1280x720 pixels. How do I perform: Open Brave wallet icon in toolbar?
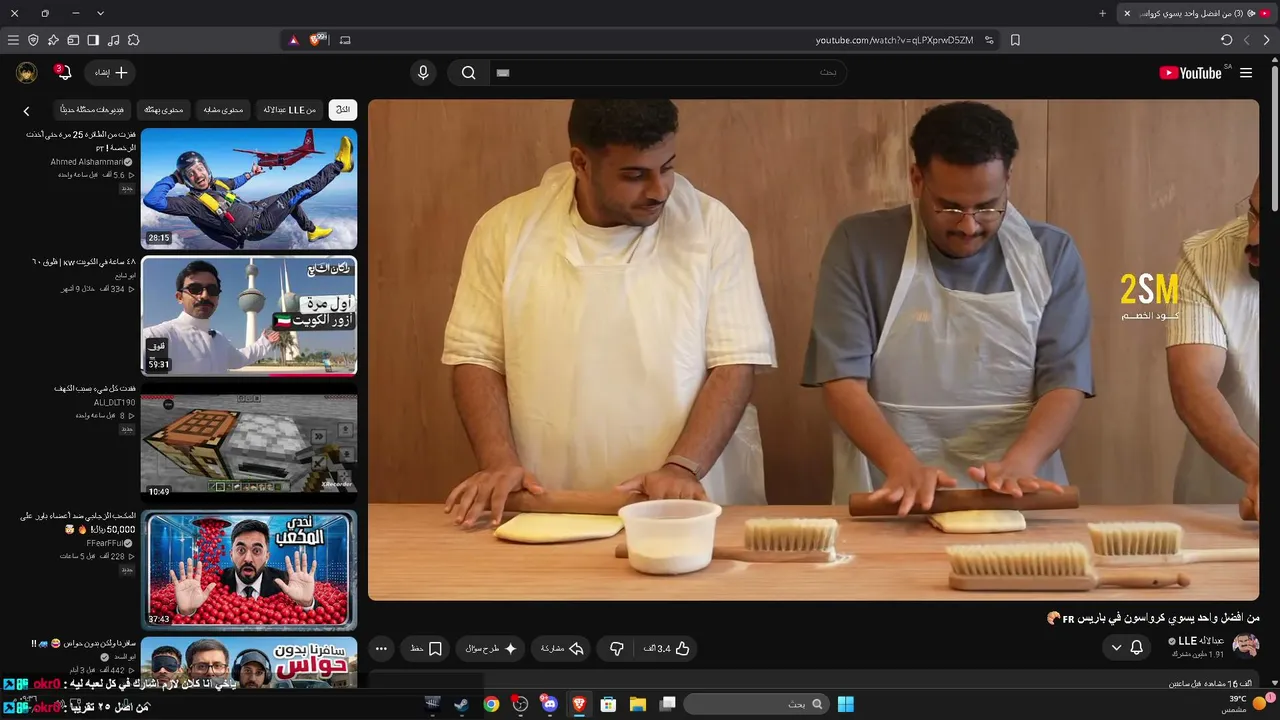[73, 40]
